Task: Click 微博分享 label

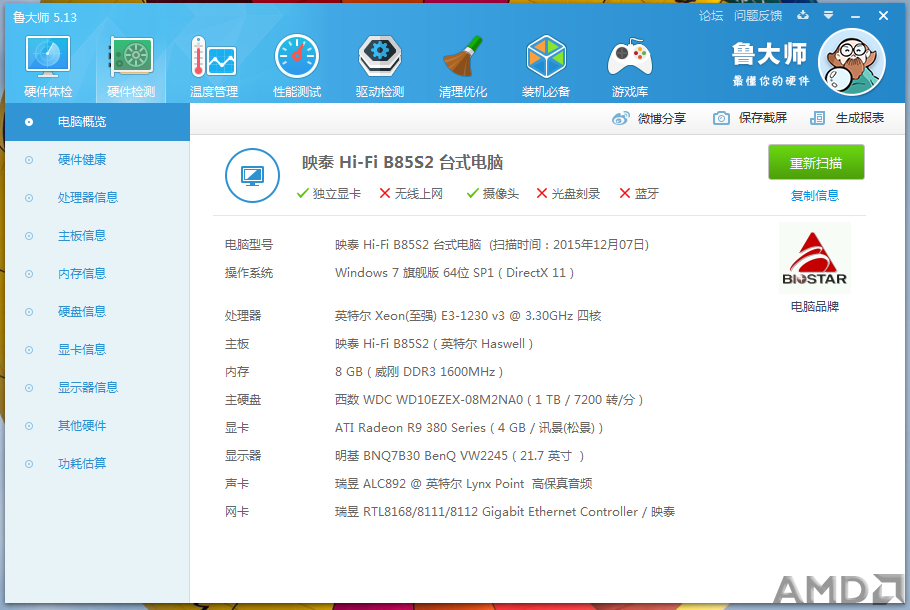Action: [662, 118]
